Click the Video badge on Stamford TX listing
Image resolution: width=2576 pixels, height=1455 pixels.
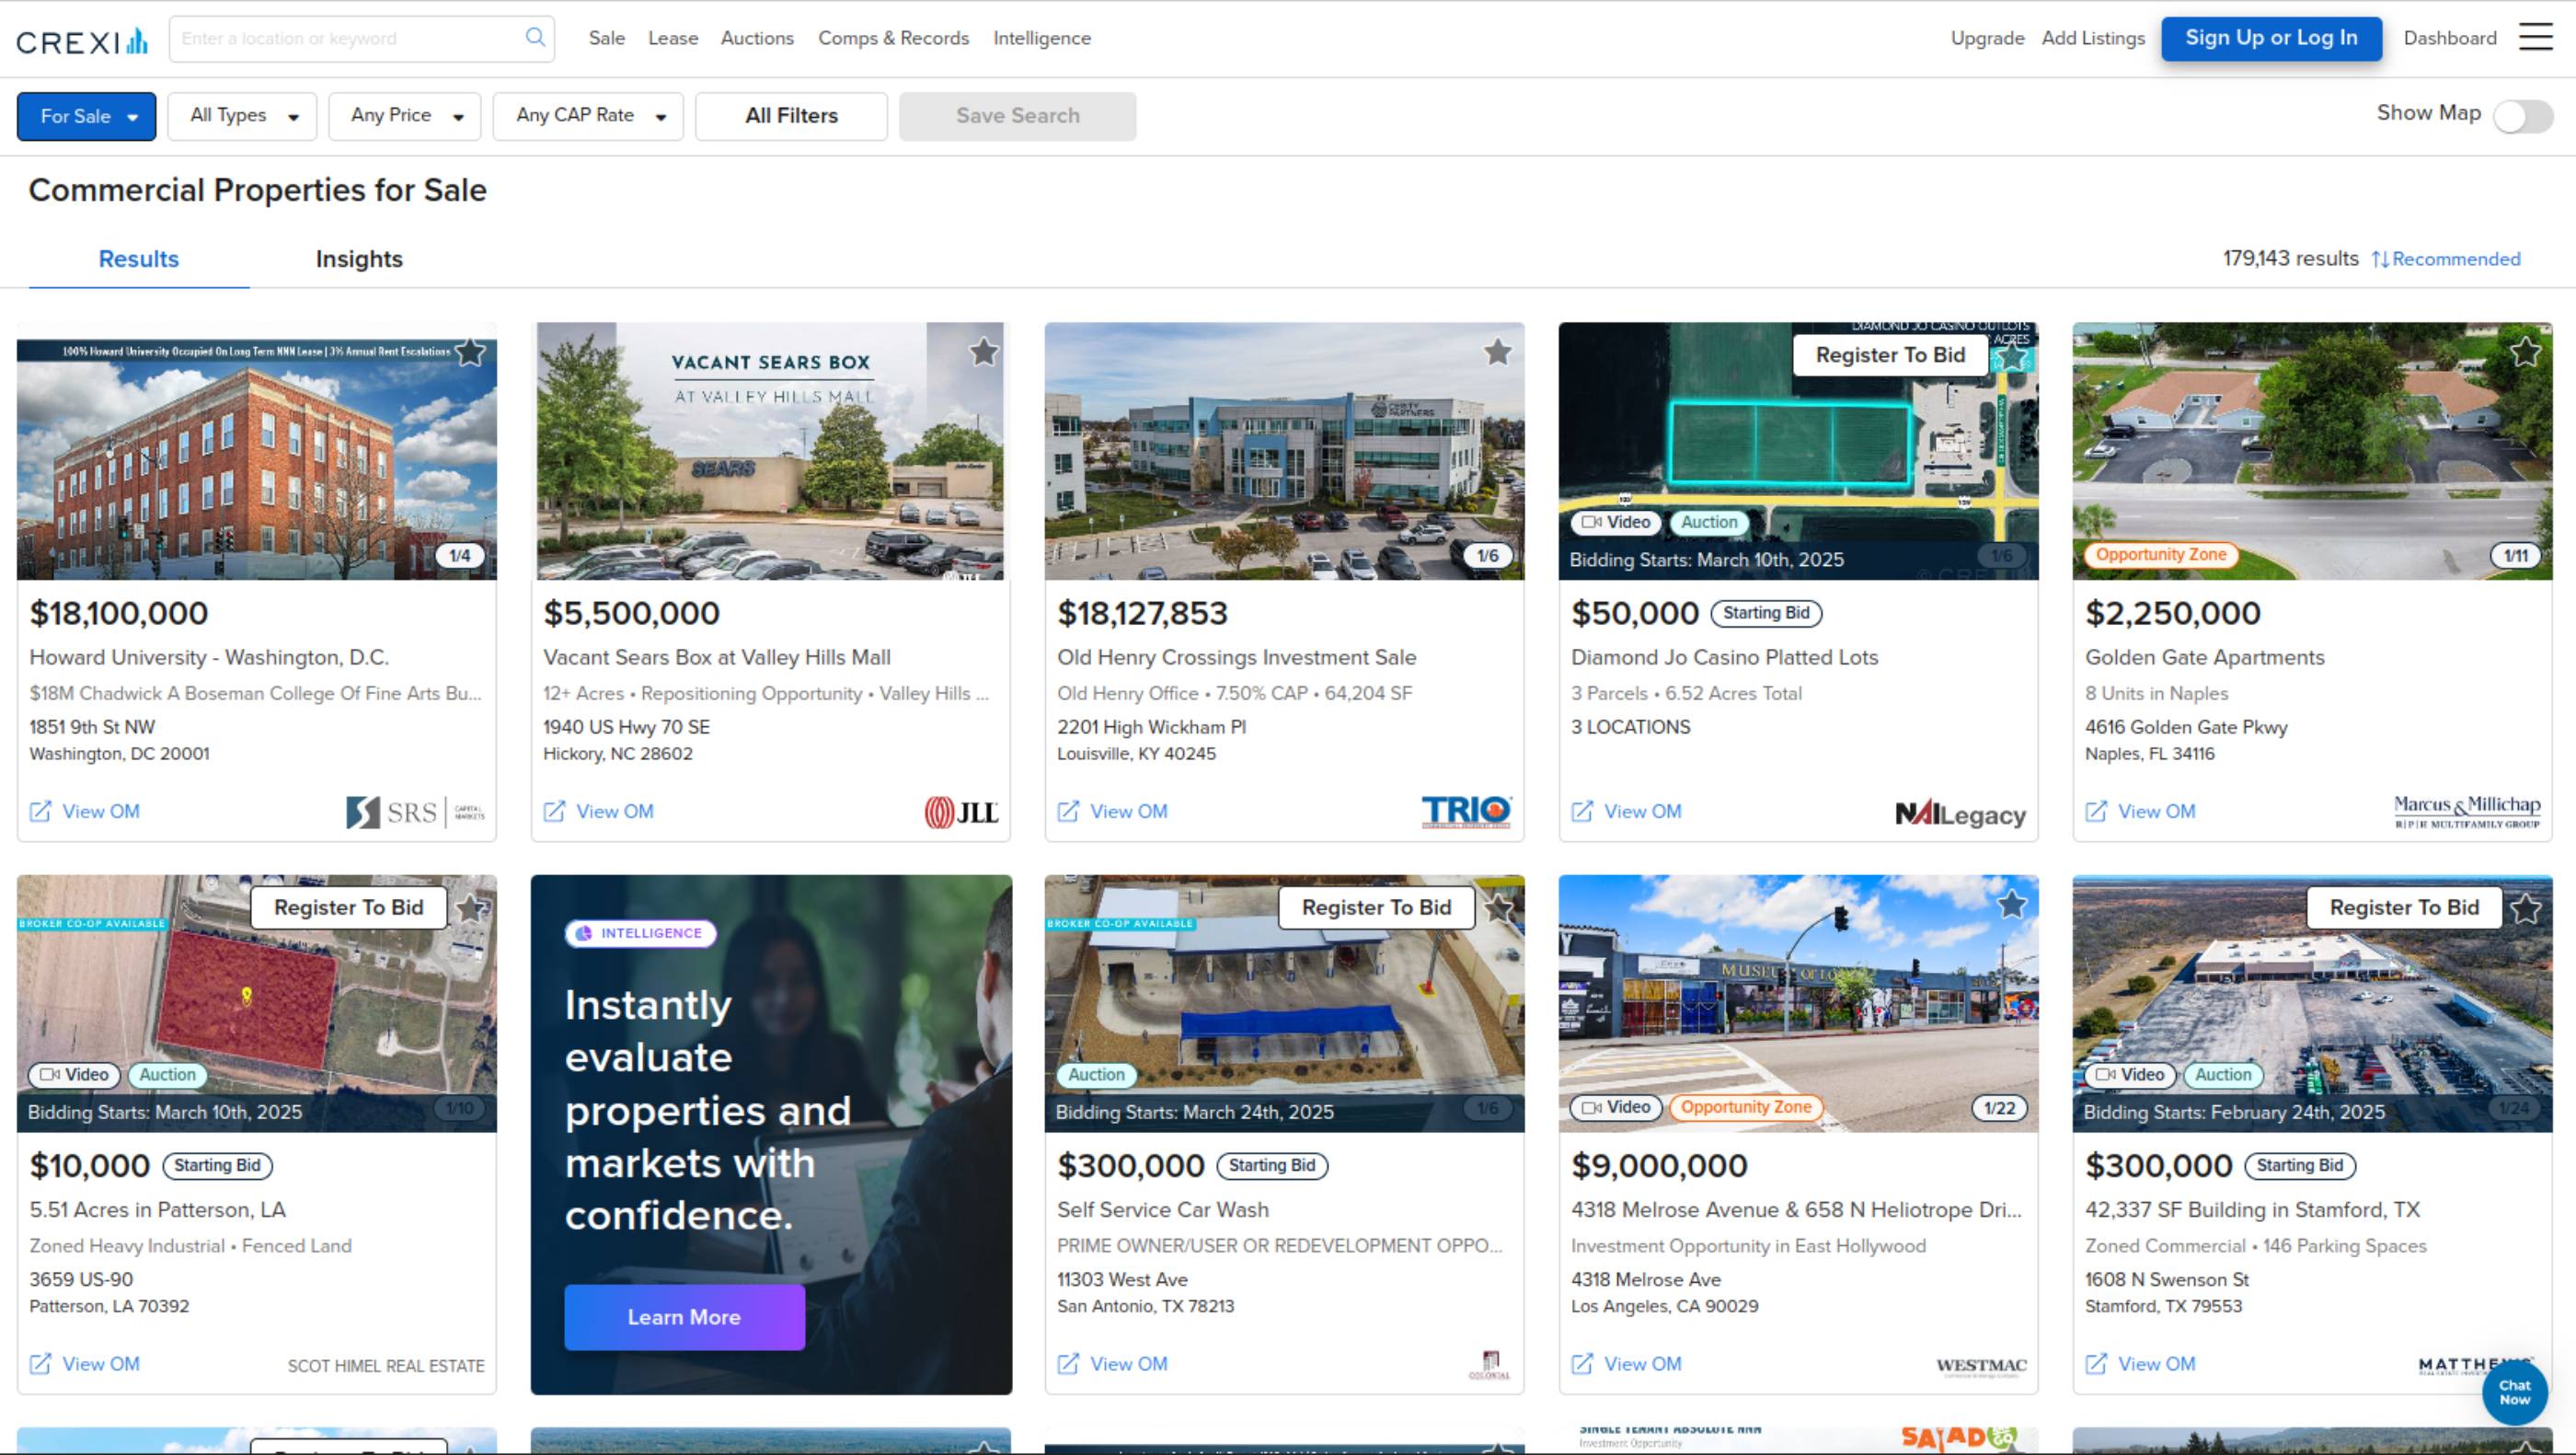coord(2130,1075)
